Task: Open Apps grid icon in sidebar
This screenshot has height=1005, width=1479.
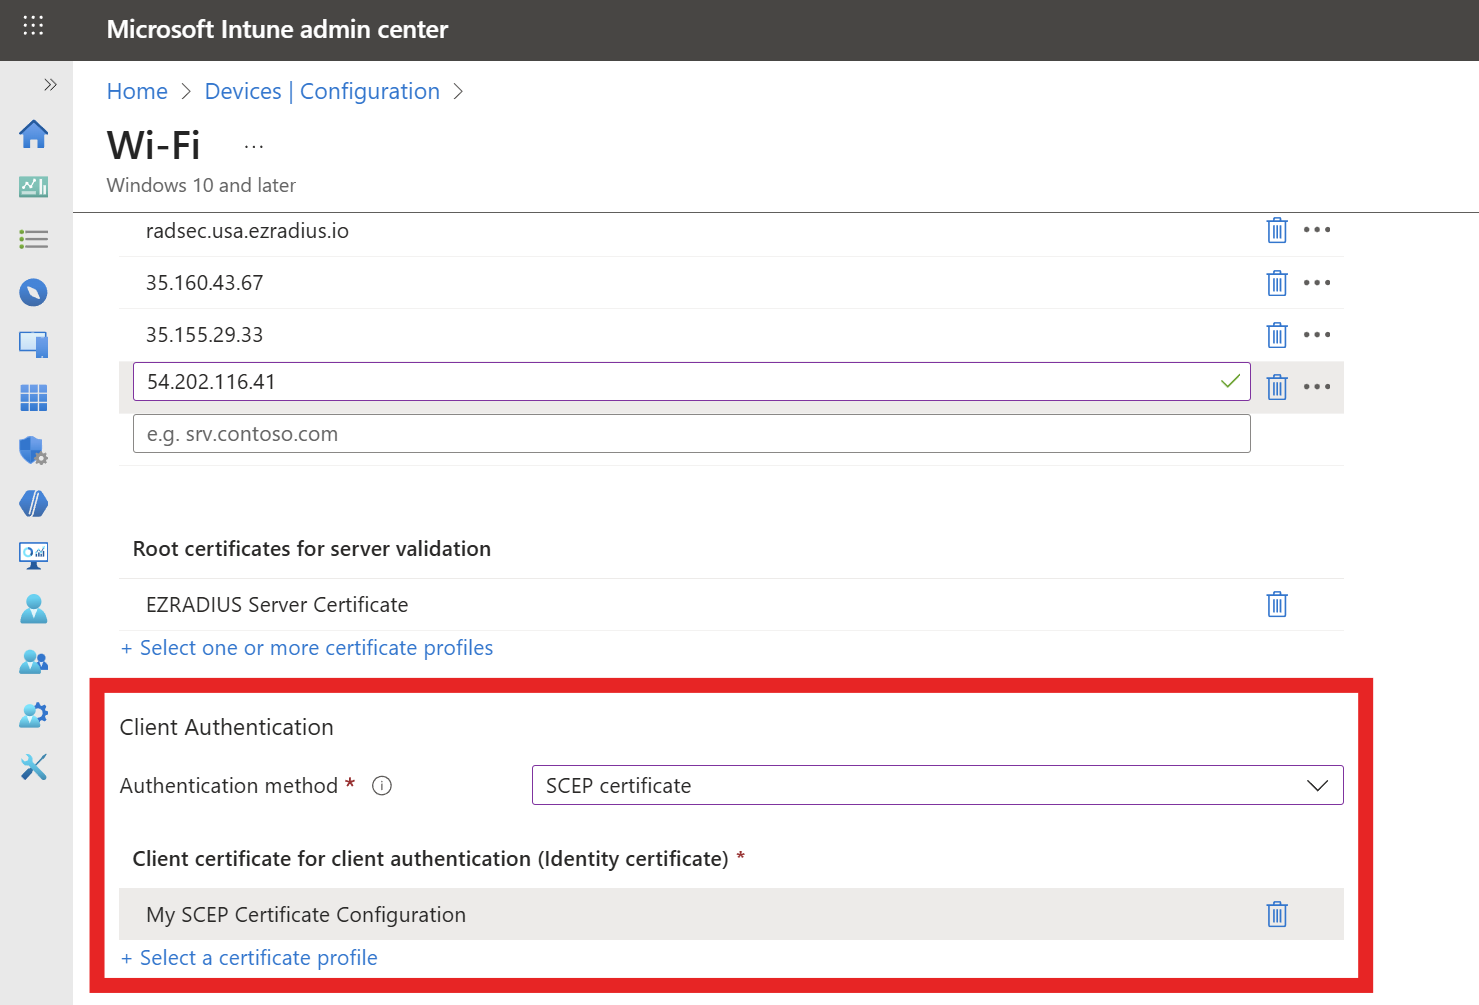Action: click(34, 398)
